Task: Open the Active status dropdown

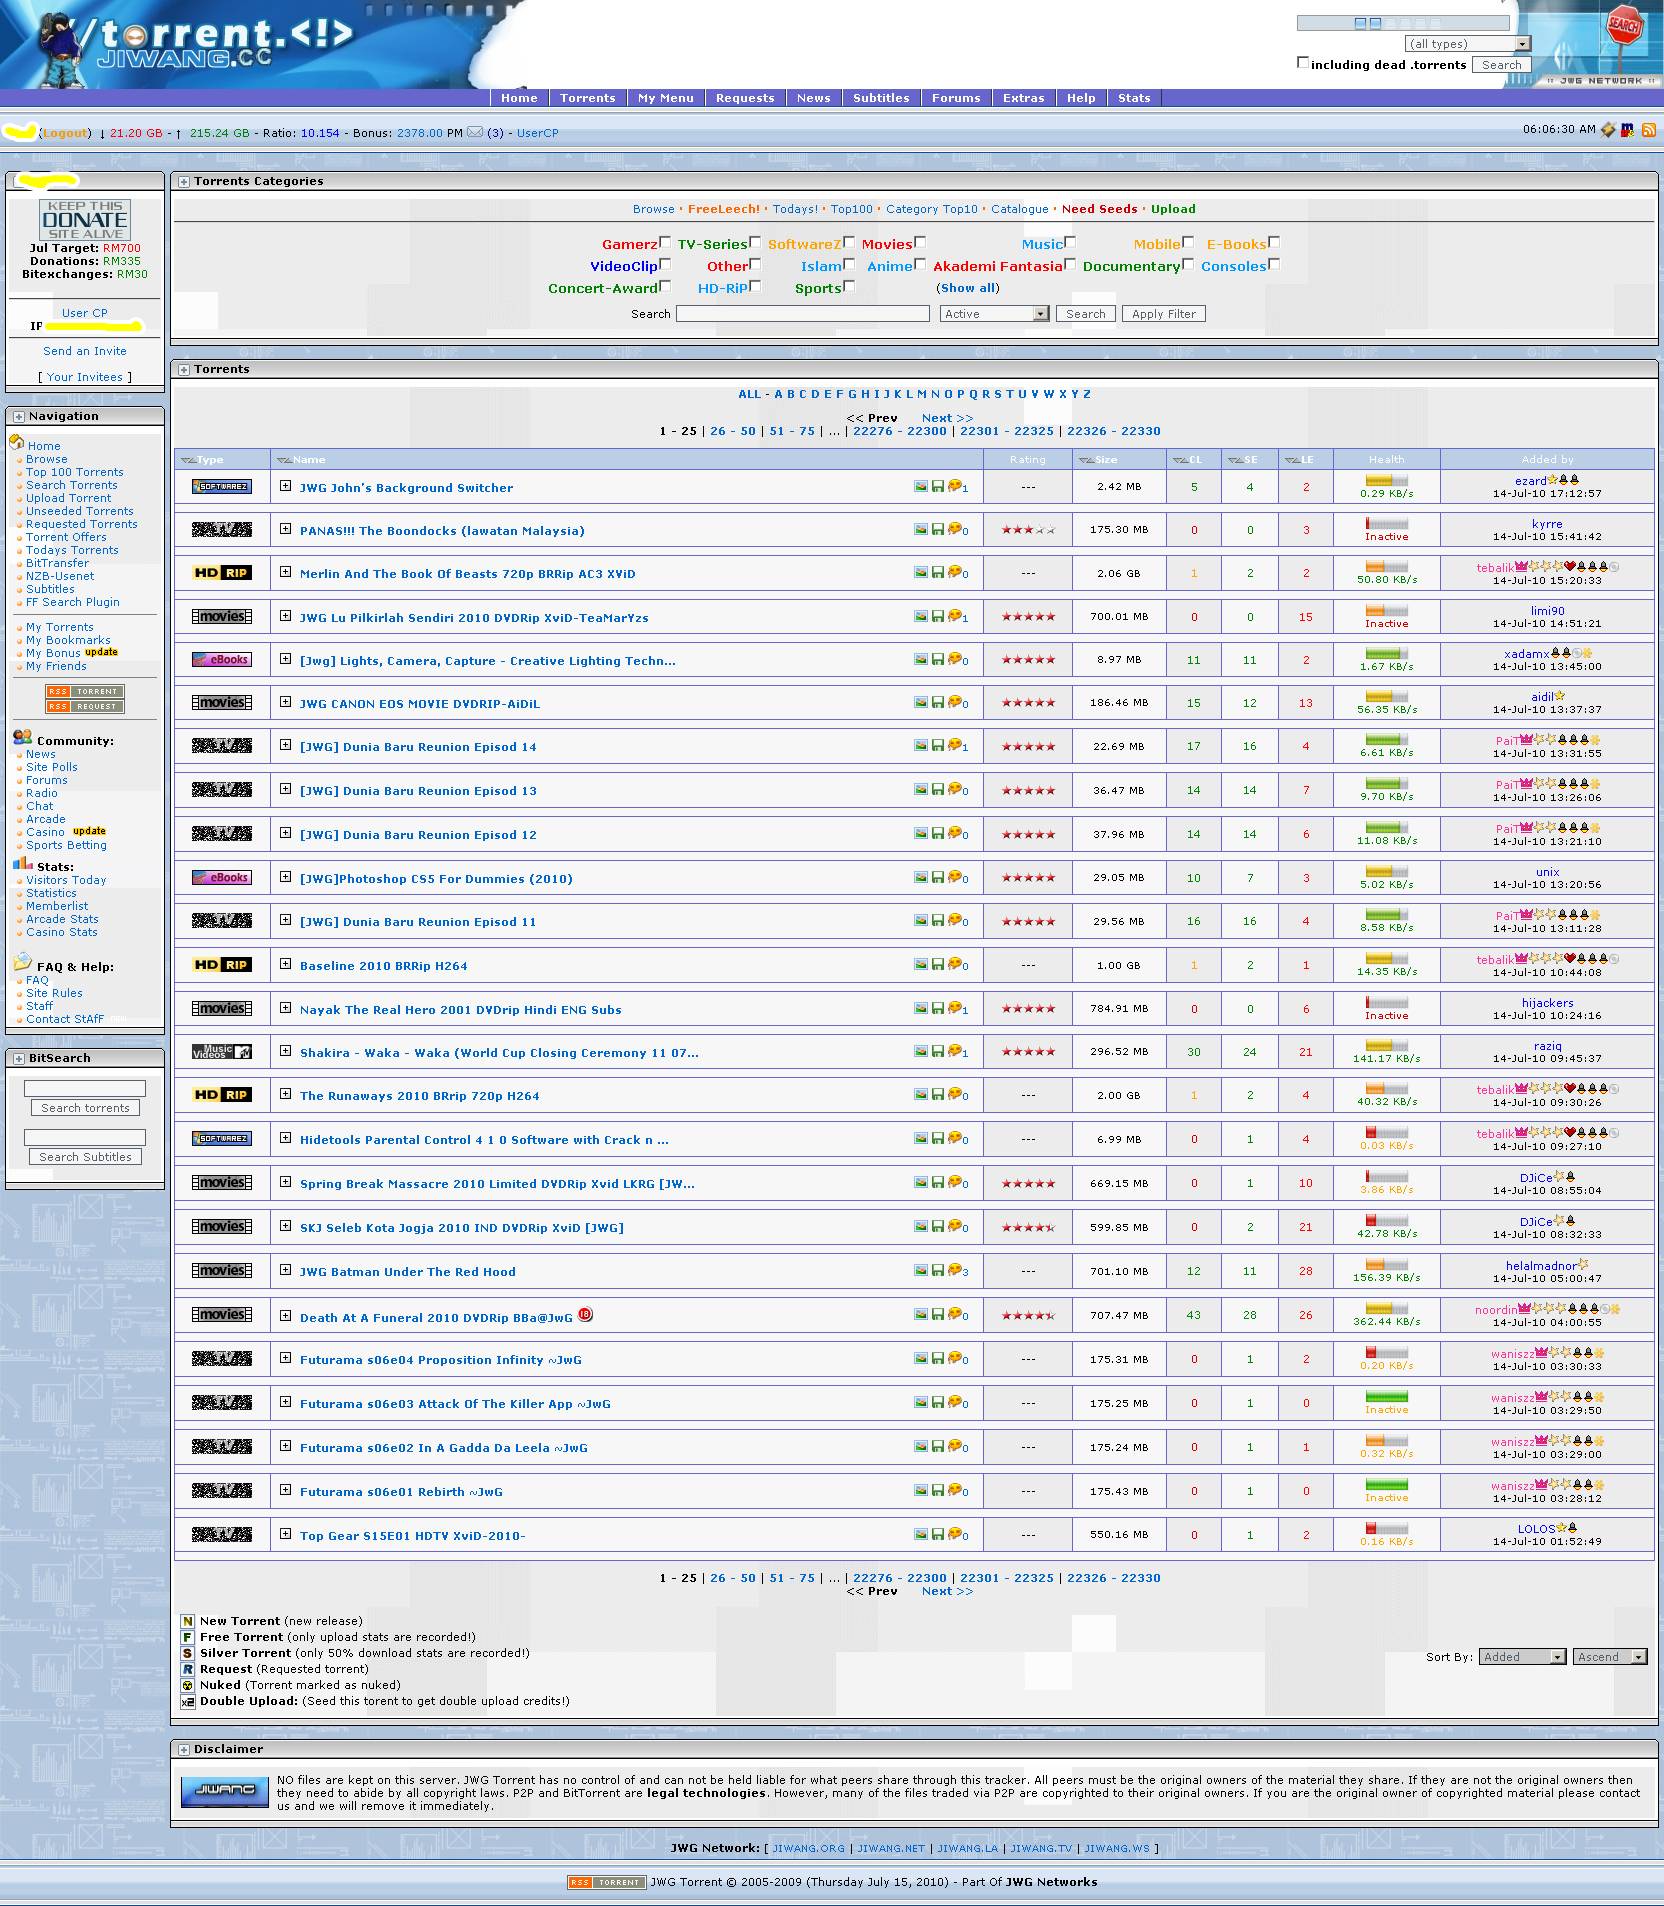Action: point(994,314)
